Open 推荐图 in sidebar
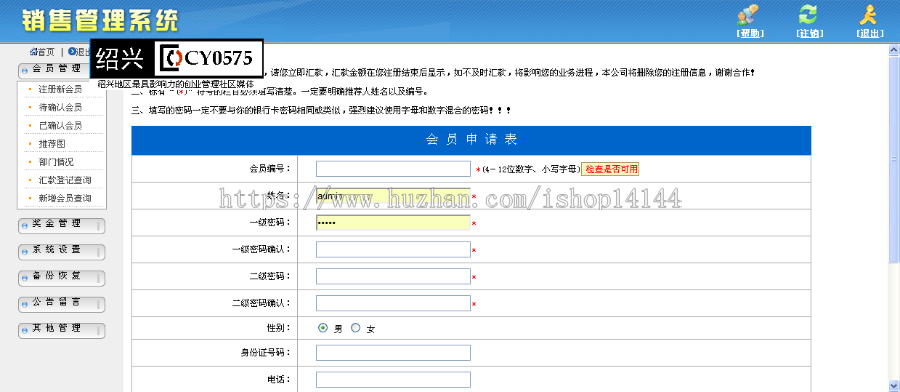The width and height of the screenshot is (900, 392). (52, 143)
